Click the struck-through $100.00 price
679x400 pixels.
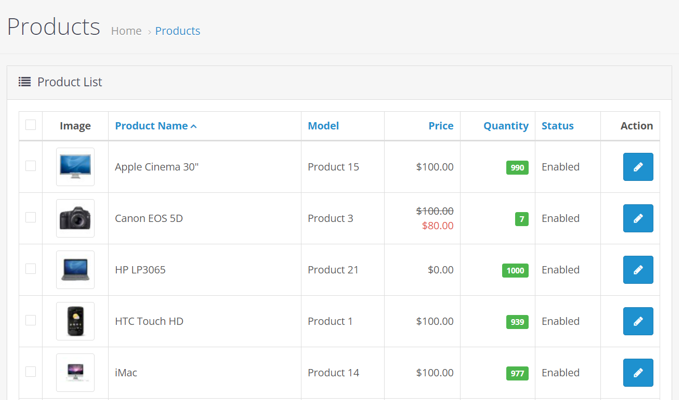[x=435, y=211]
